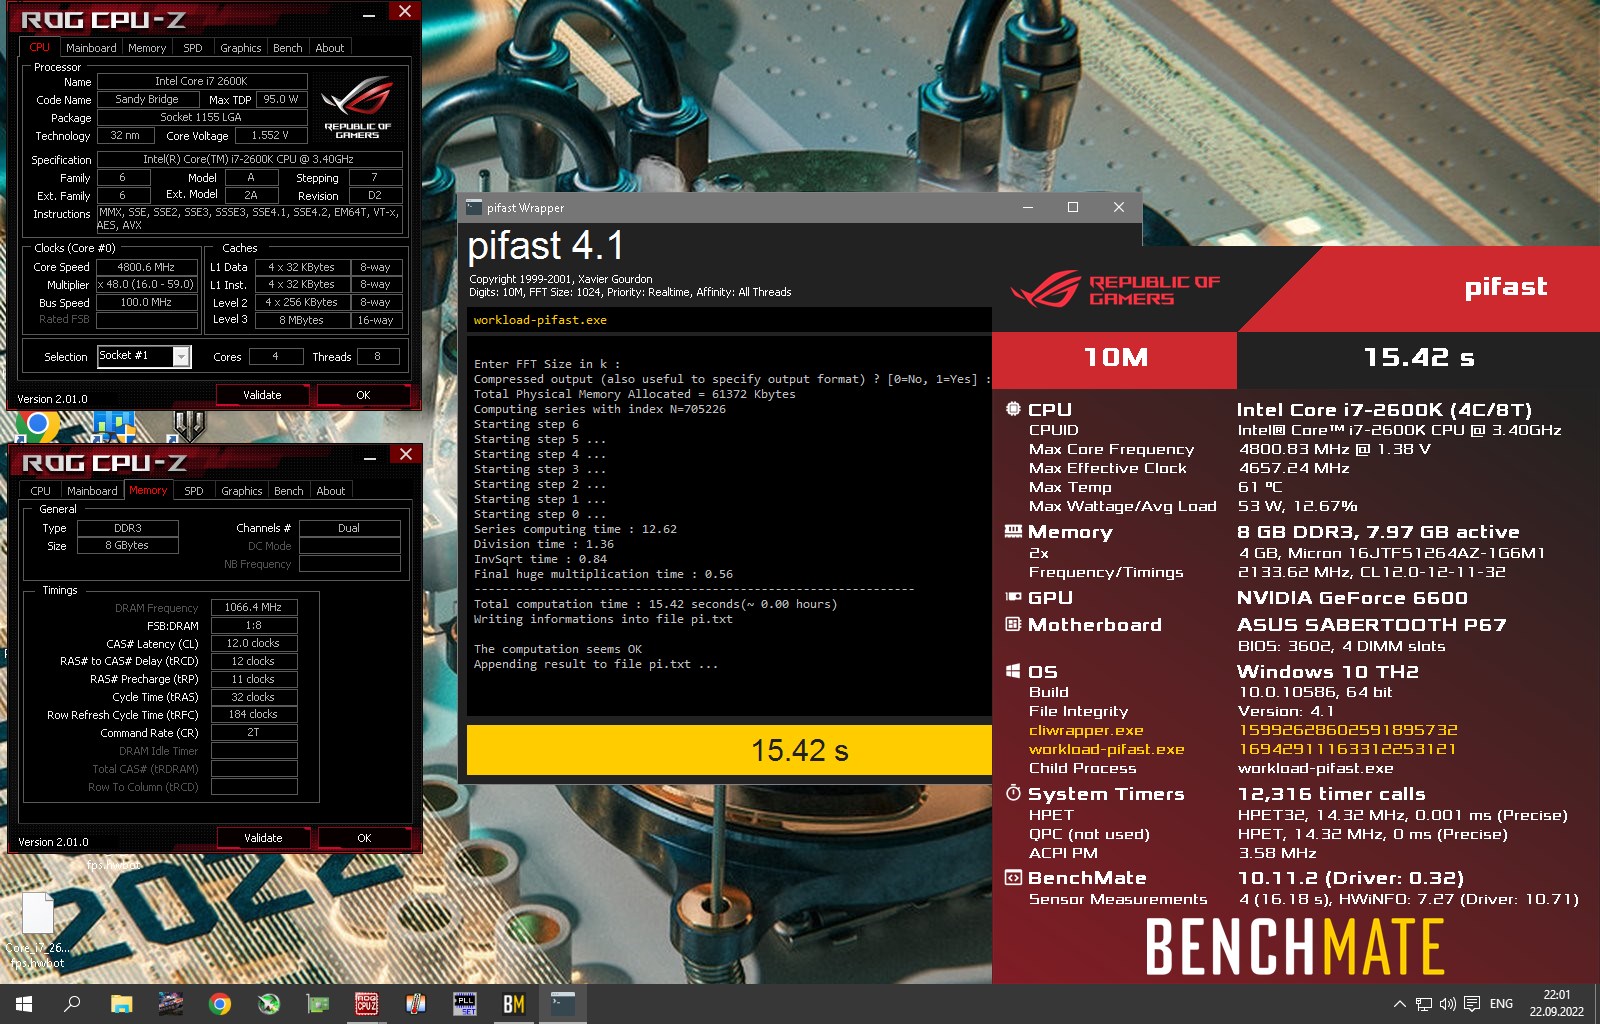Click the Motherboard icon in BenchMate panel

click(x=1013, y=624)
